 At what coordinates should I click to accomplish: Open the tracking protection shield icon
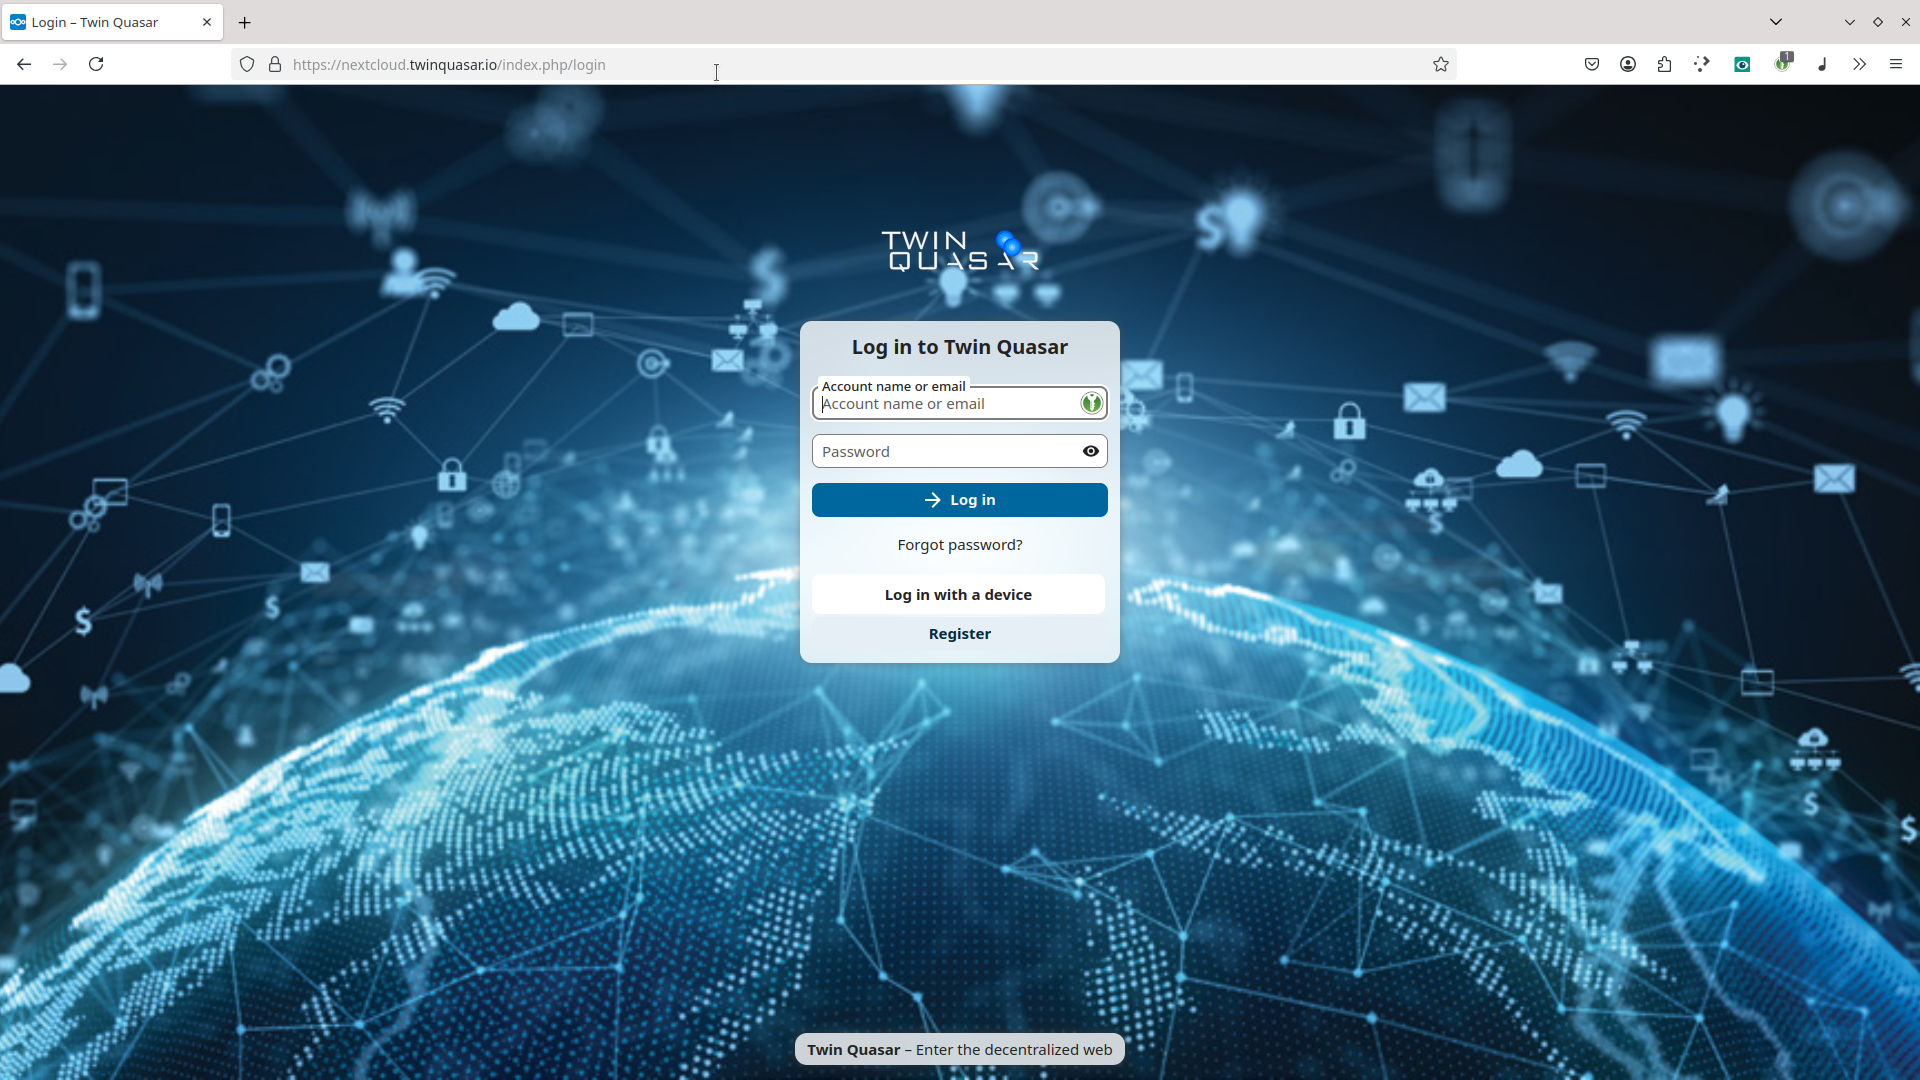click(247, 64)
